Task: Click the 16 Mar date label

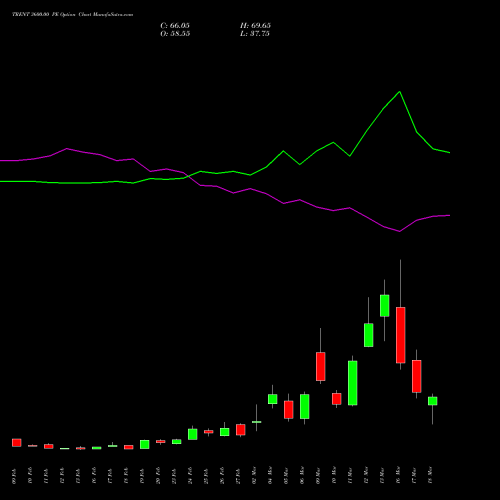Action: click(398, 476)
